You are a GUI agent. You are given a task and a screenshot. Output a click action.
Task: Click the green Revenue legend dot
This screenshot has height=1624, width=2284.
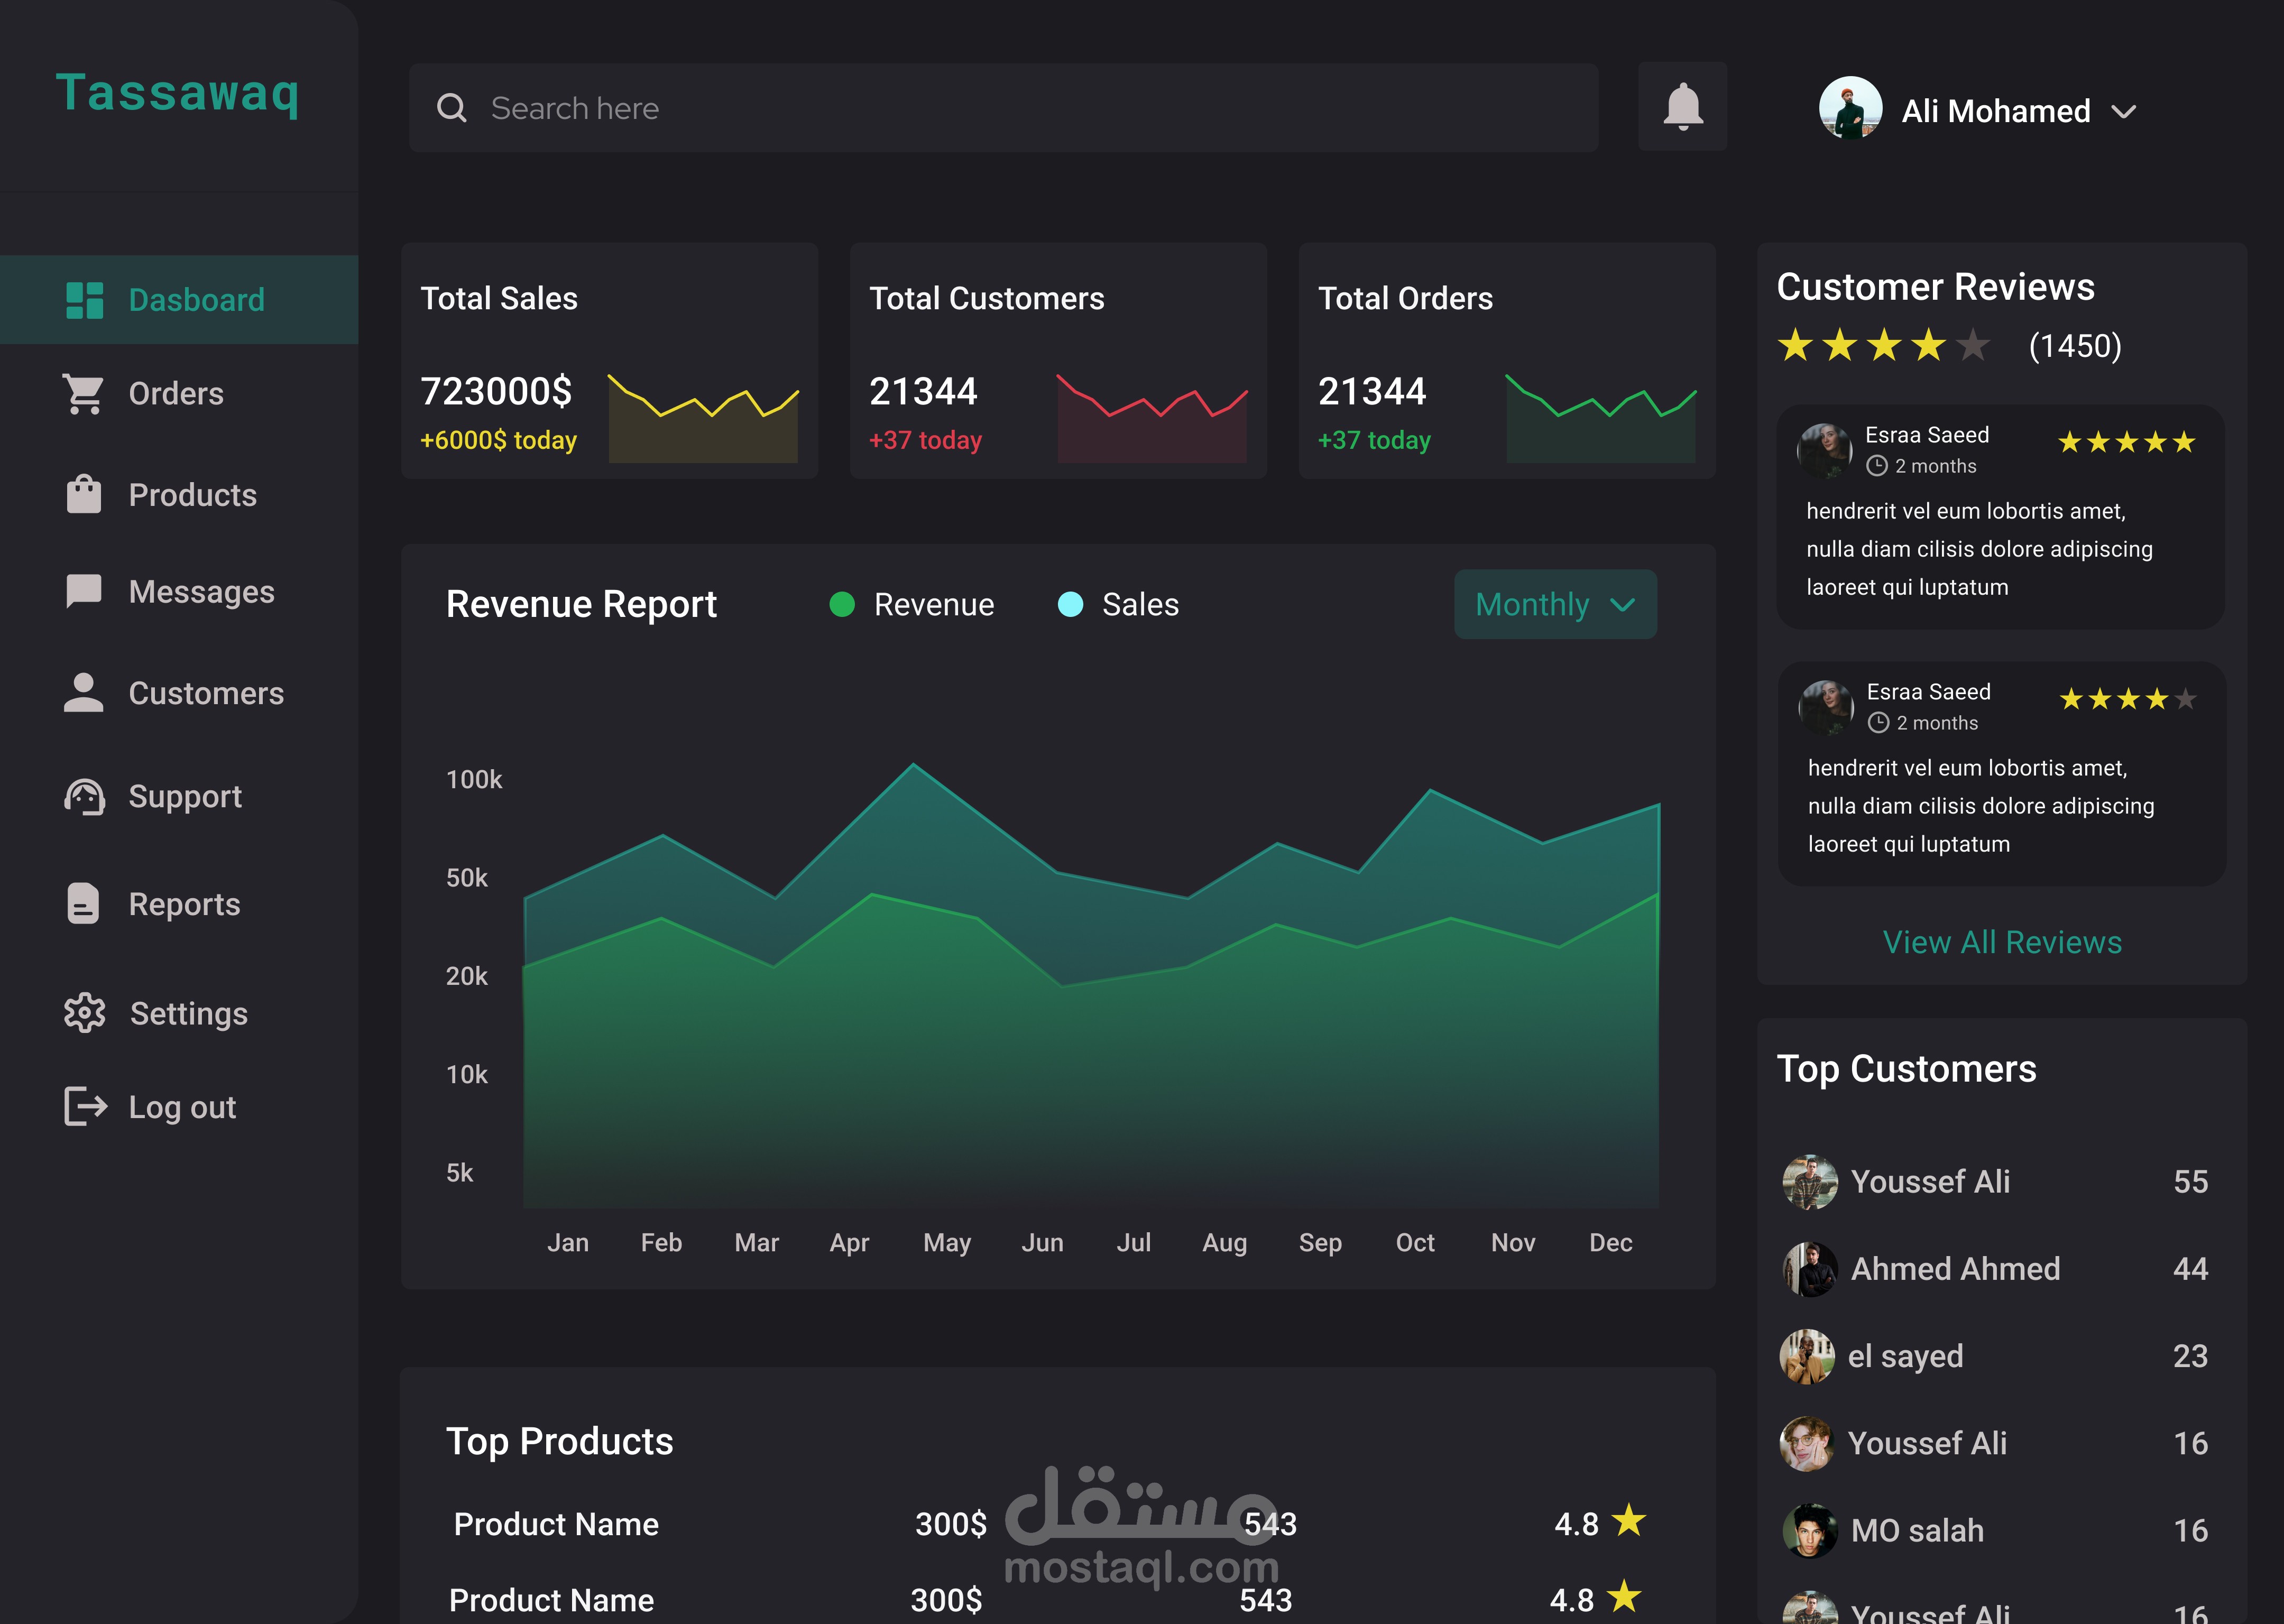coord(842,604)
